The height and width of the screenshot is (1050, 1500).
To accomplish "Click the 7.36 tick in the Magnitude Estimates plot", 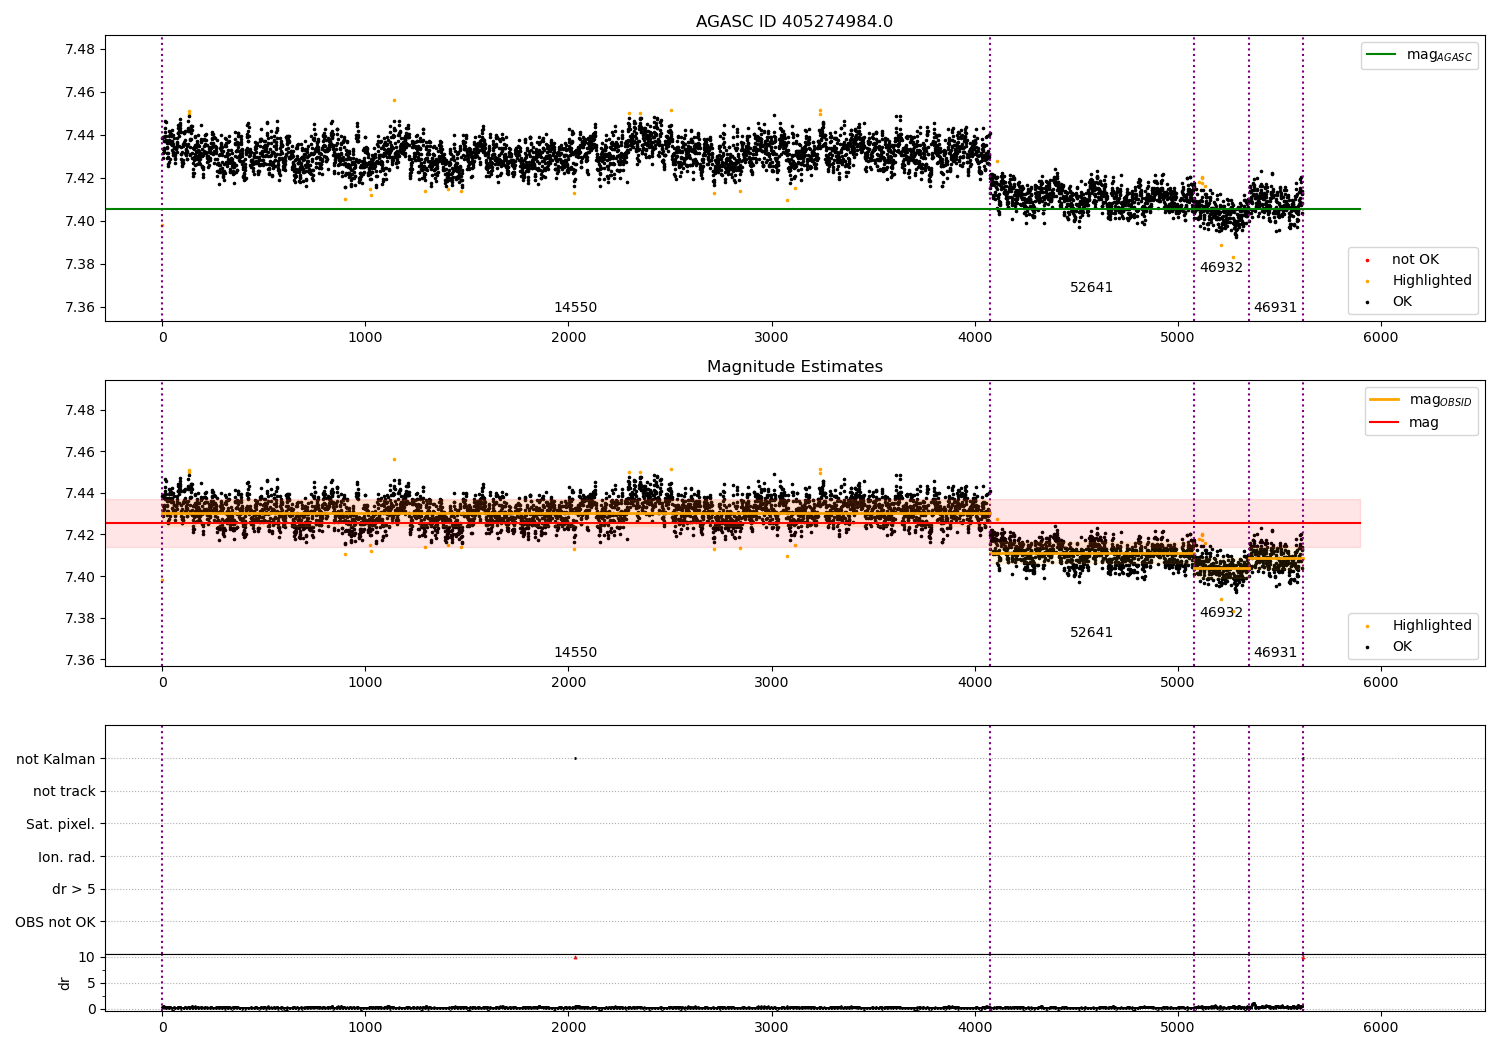I will [80, 661].
